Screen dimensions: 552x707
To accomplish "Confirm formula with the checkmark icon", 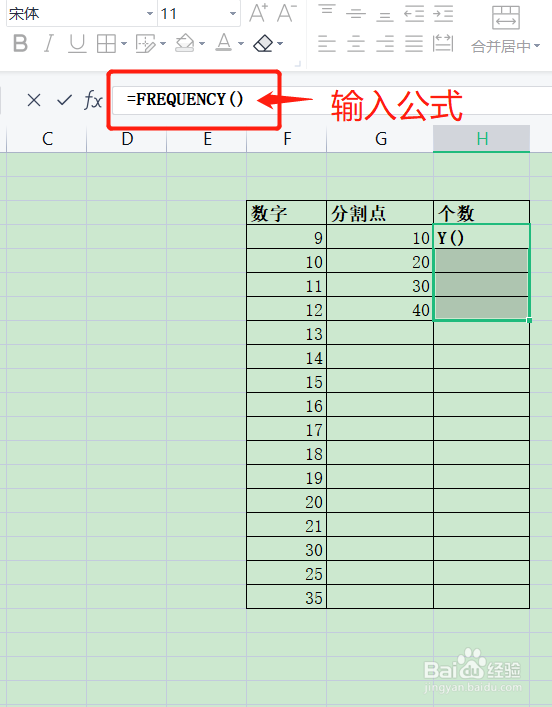I will click(64, 100).
